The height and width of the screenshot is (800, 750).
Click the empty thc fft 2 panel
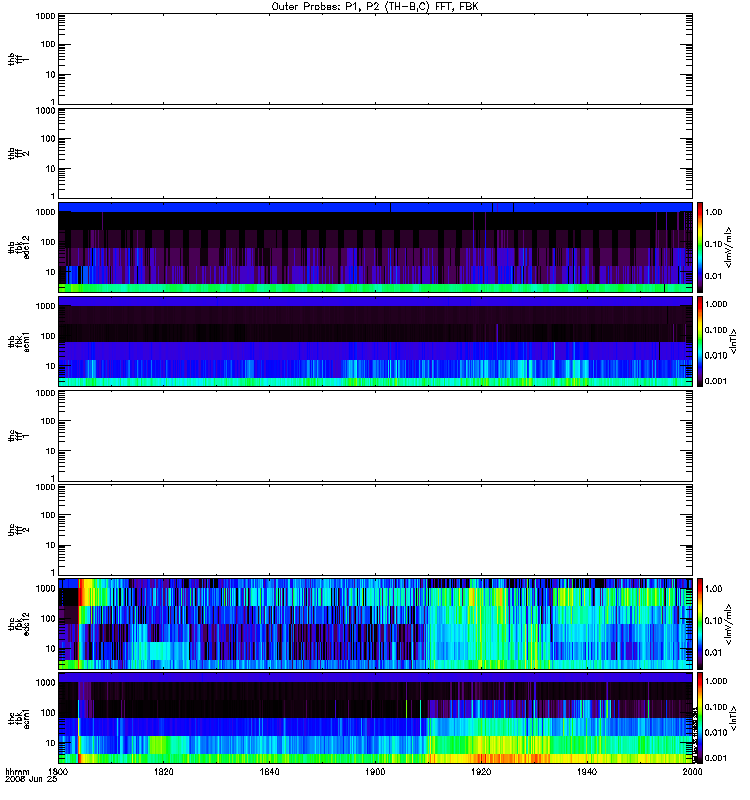[375, 530]
